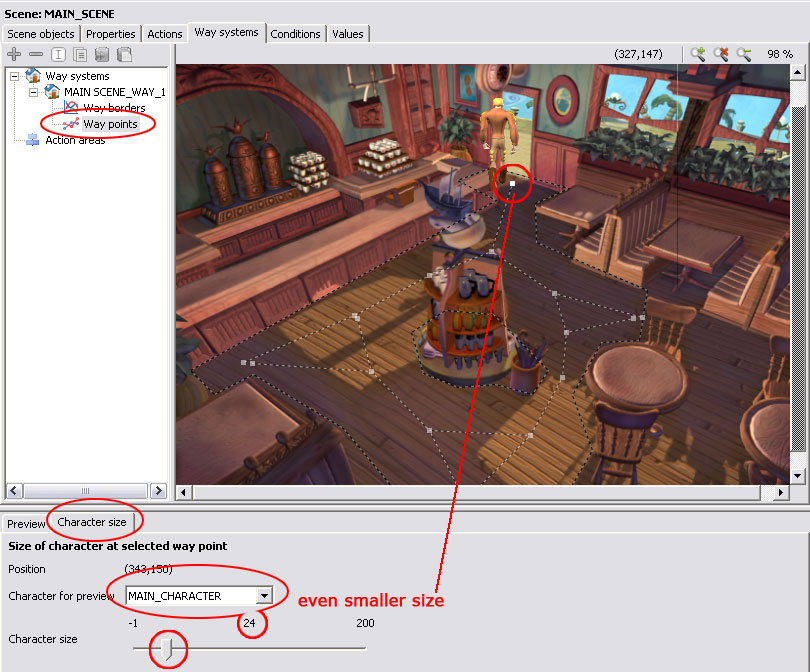Viewport: 810px width, 672px height.
Task: Click the slider minimum value -1
Action: point(133,623)
